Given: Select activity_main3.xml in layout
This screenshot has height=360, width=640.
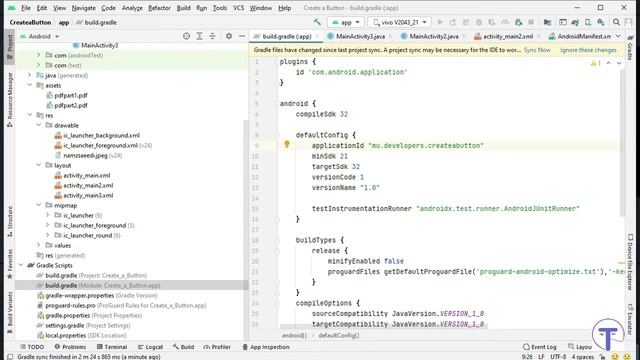Looking at the screenshot, I should tap(88, 195).
